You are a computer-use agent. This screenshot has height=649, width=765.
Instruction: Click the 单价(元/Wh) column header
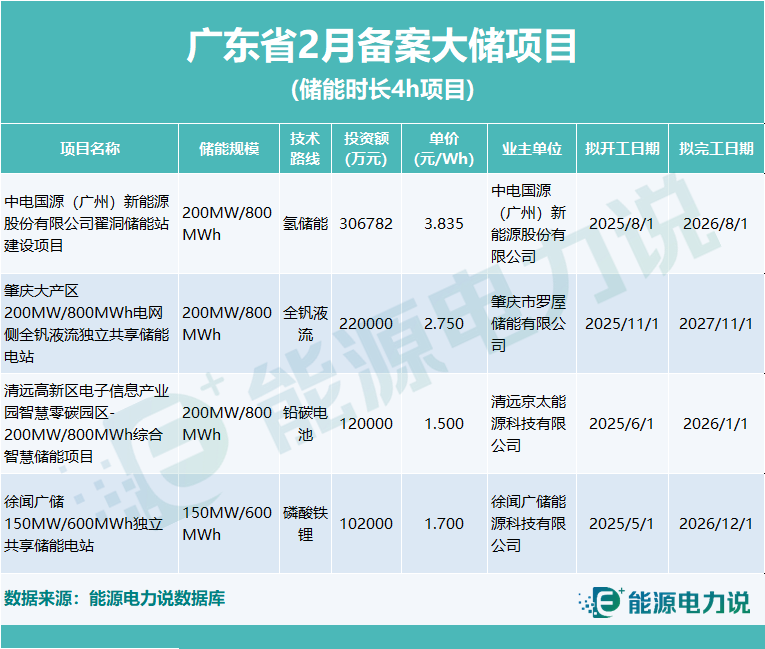[444, 148]
